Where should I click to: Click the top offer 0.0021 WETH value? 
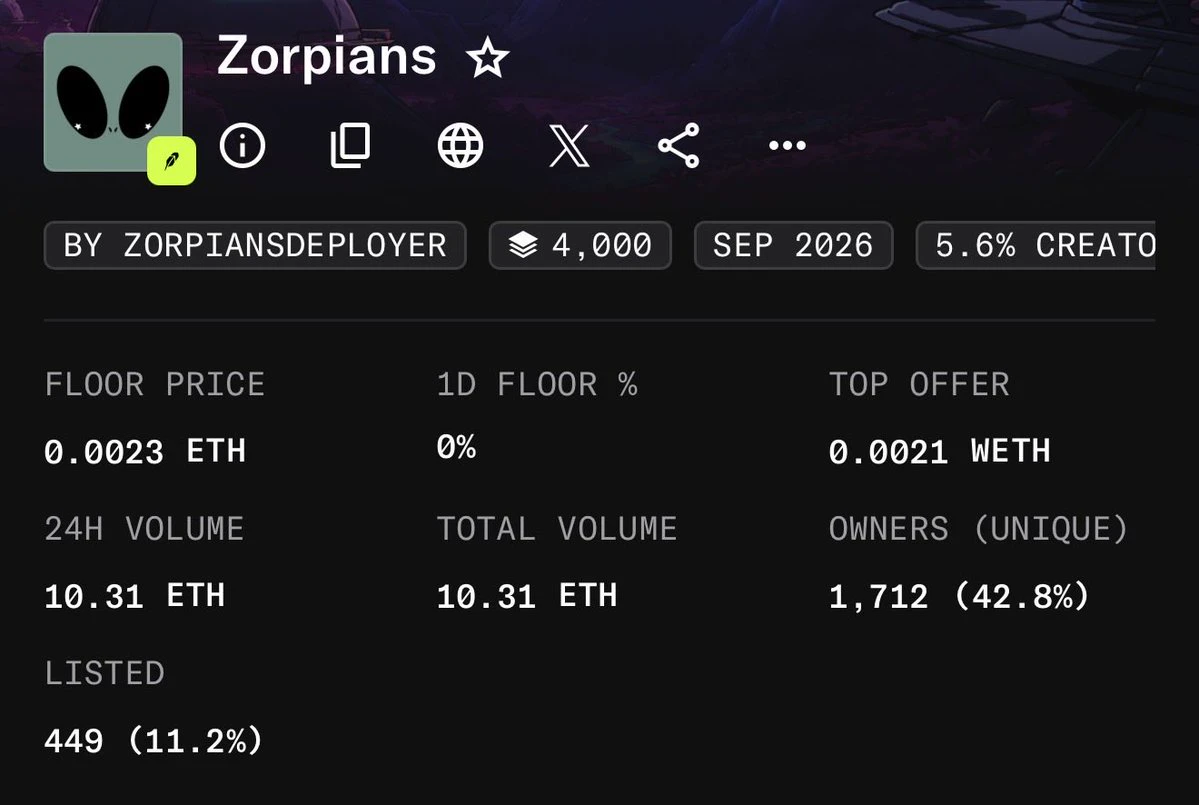point(940,451)
